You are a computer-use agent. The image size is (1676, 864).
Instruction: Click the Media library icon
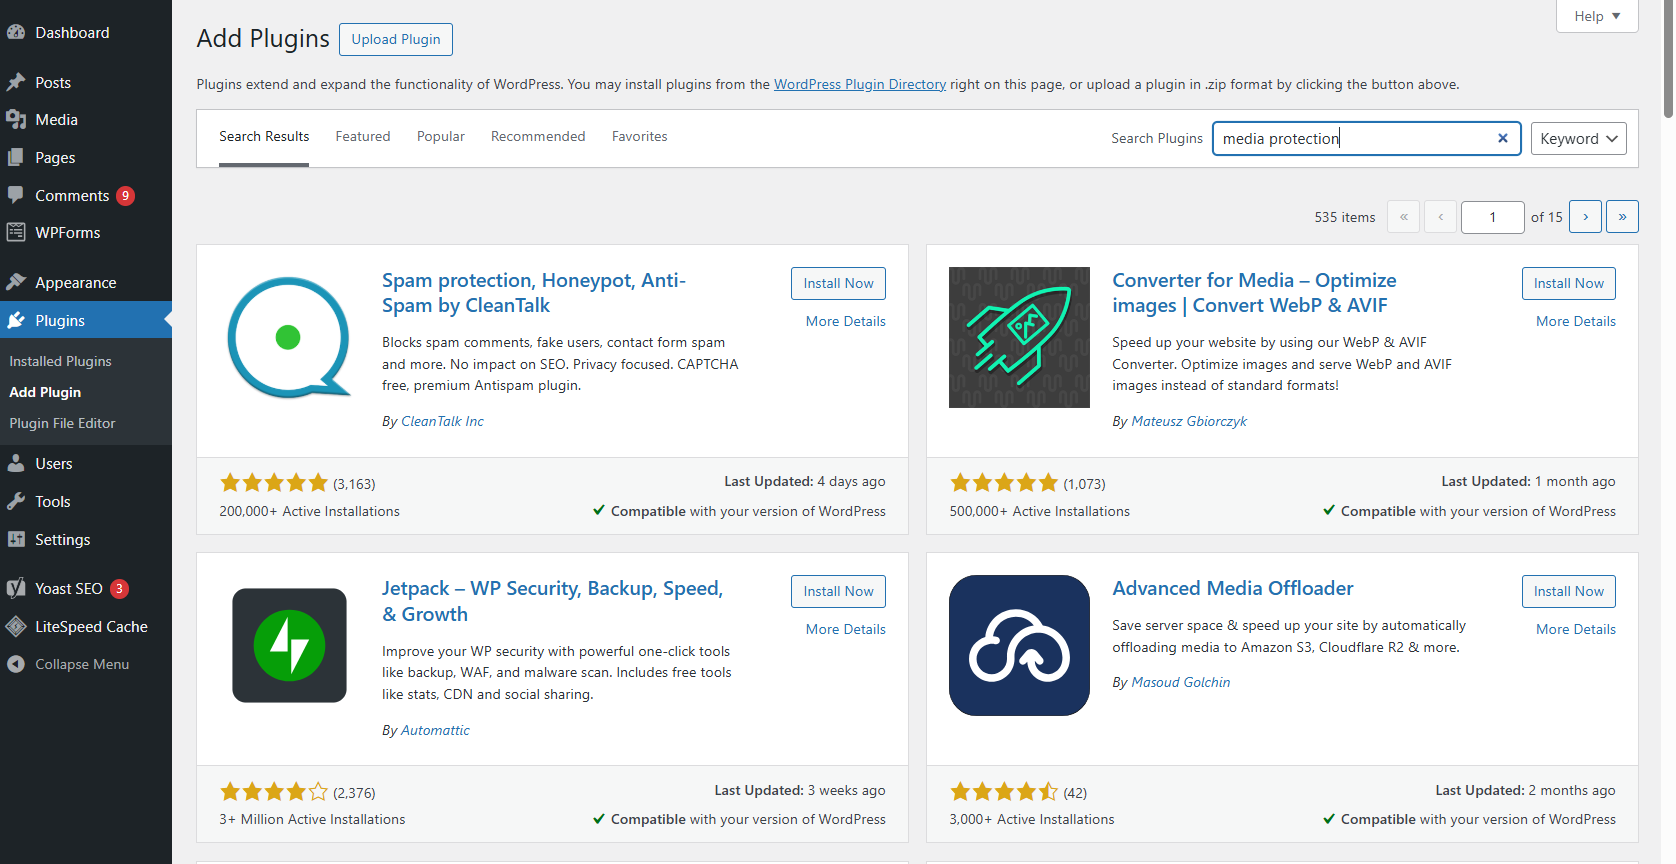16,120
